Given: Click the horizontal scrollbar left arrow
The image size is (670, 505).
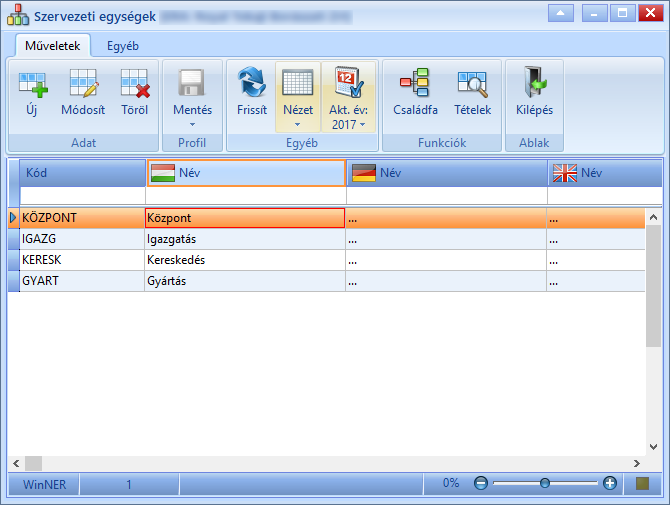Looking at the screenshot, I should point(16,463).
